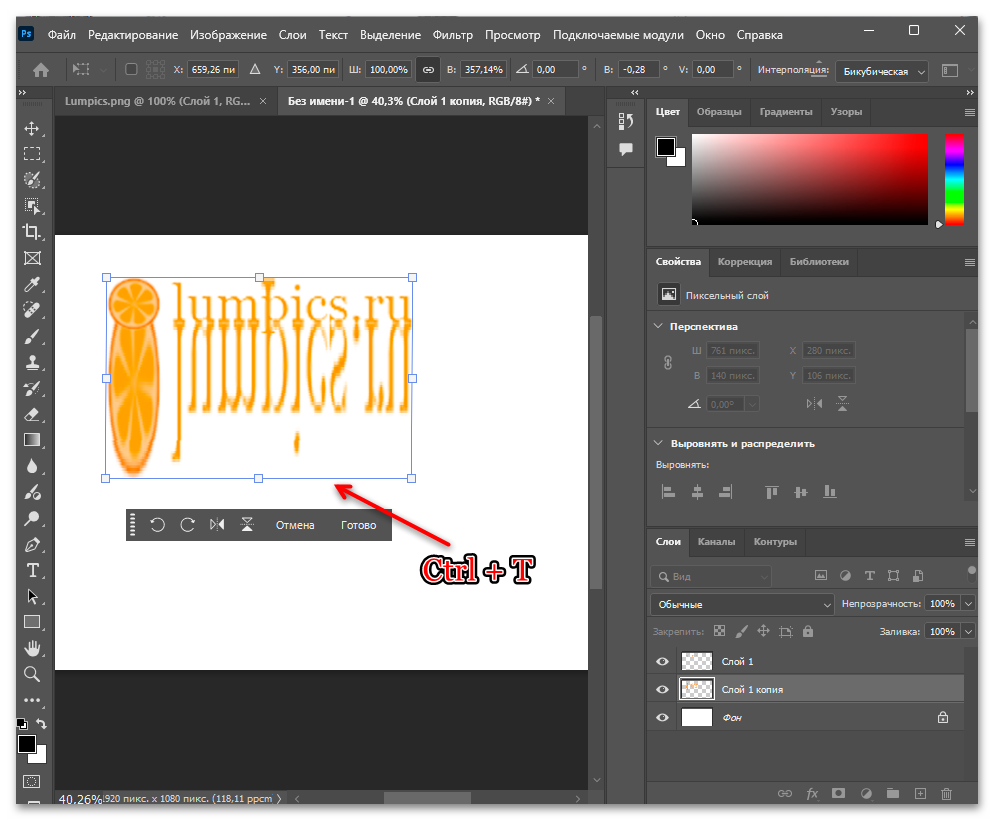Open the Color panel menu
Screen dimensions: 994x820
pyautogui.click(x=969, y=112)
